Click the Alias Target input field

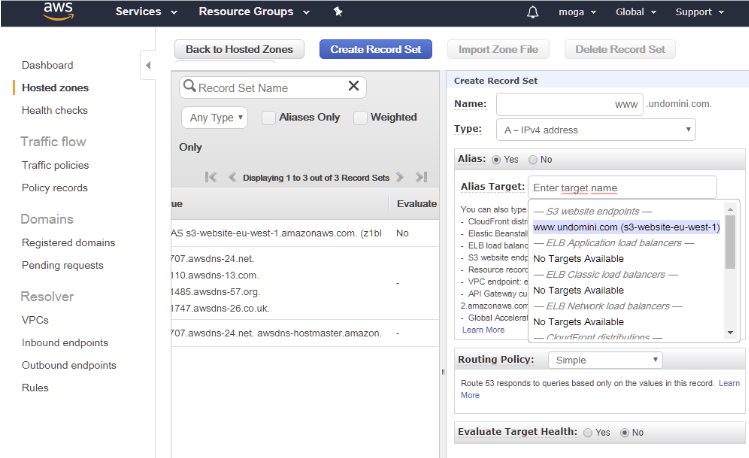pyautogui.click(x=622, y=188)
